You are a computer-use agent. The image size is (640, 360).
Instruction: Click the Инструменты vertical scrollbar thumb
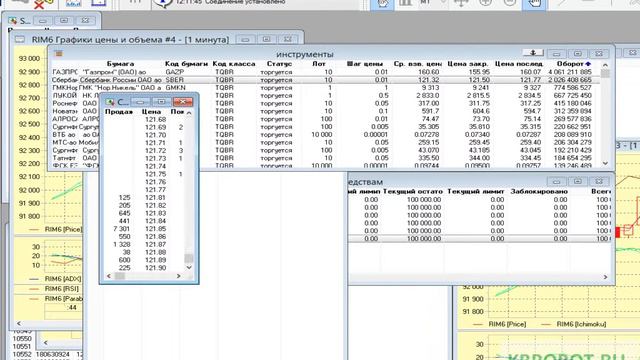point(605,73)
